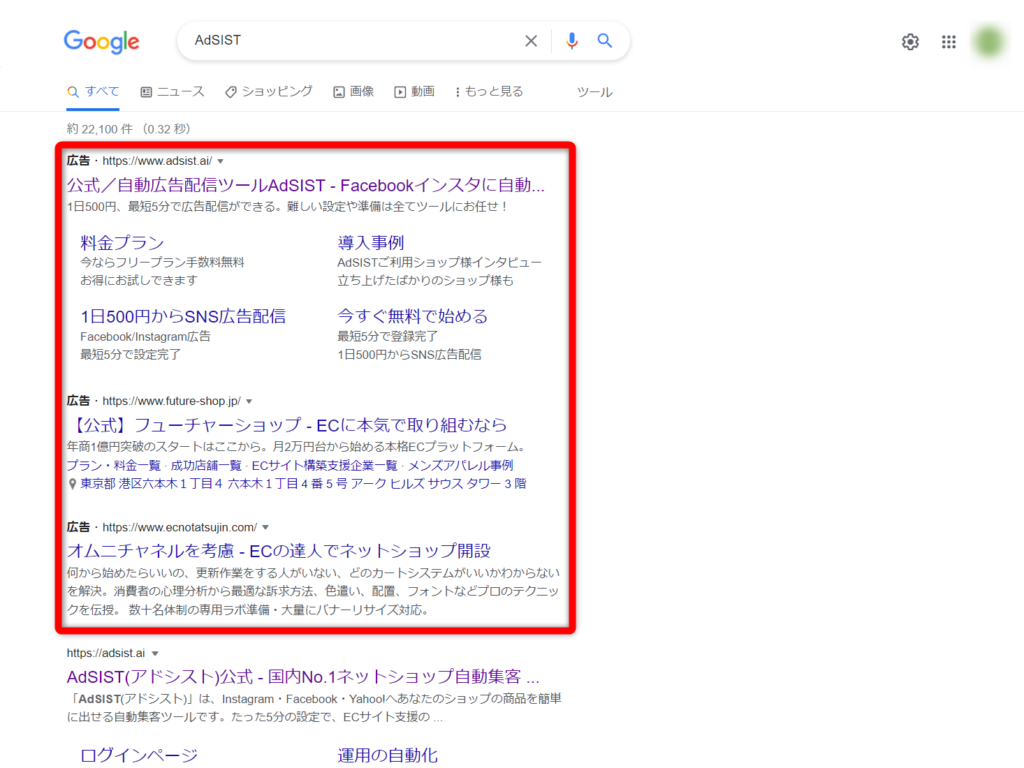This screenshot has width=1024, height=768.
Task: Open the 【公式】フューチャーショップ ad headline
Action: tap(287, 425)
